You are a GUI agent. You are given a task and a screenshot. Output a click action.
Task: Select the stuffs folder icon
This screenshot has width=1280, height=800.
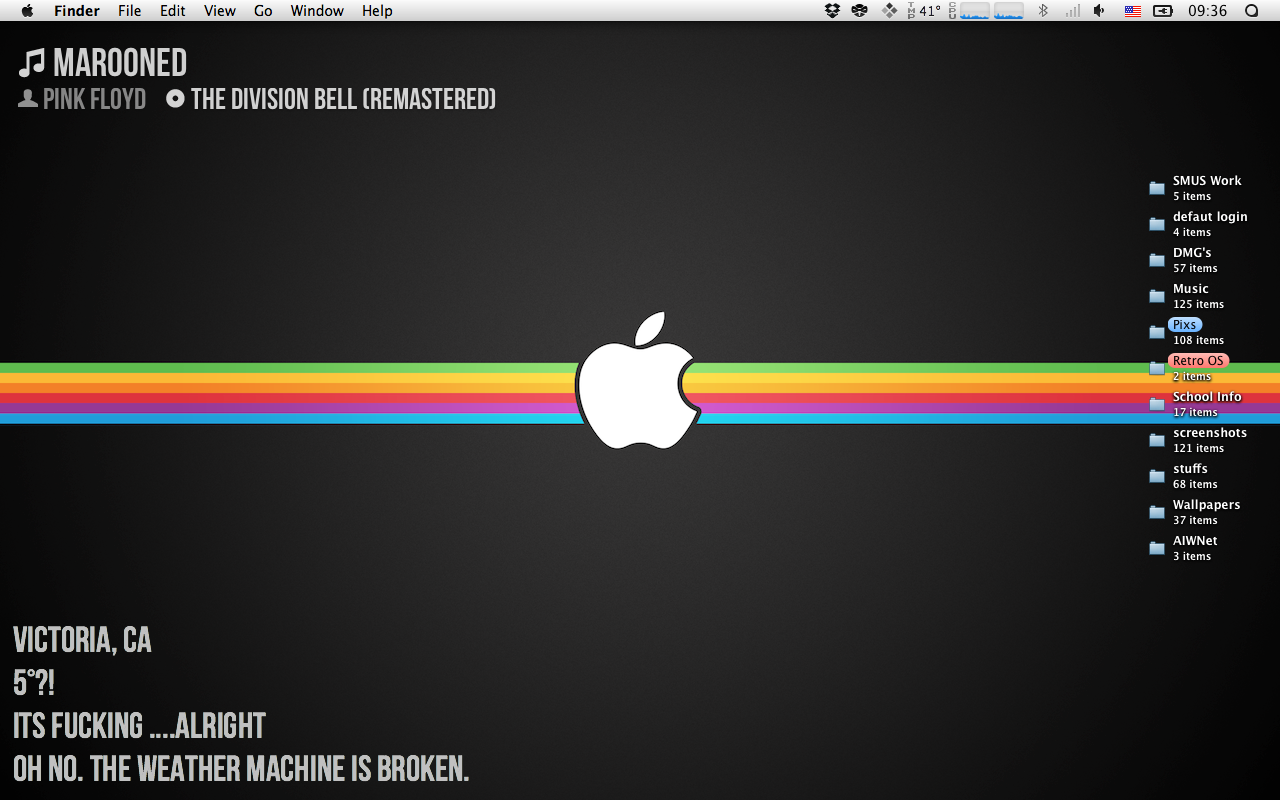1157,476
